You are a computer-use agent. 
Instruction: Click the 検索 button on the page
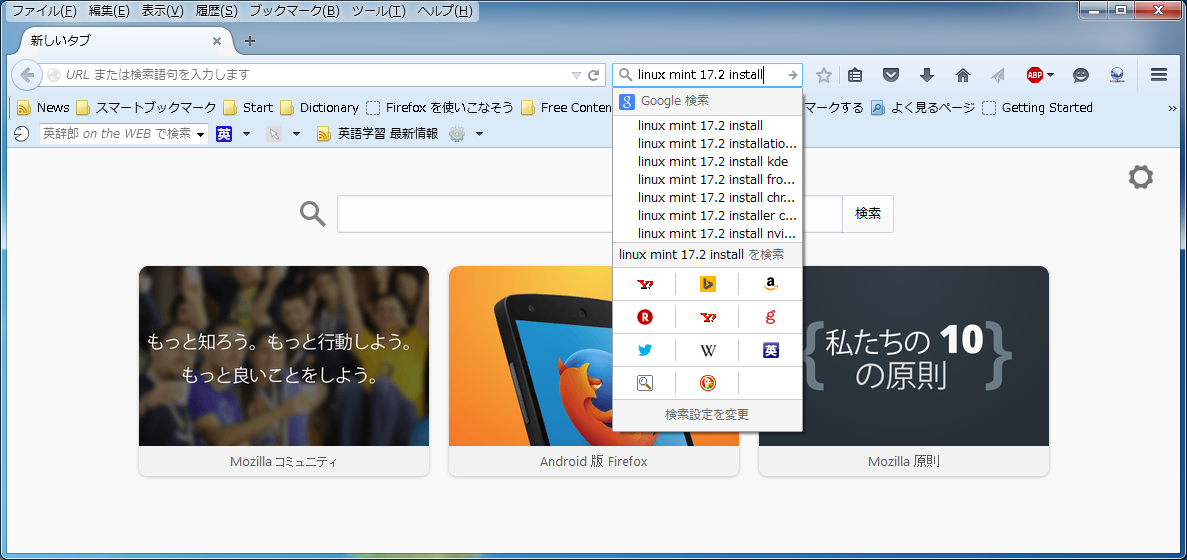[868, 214]
